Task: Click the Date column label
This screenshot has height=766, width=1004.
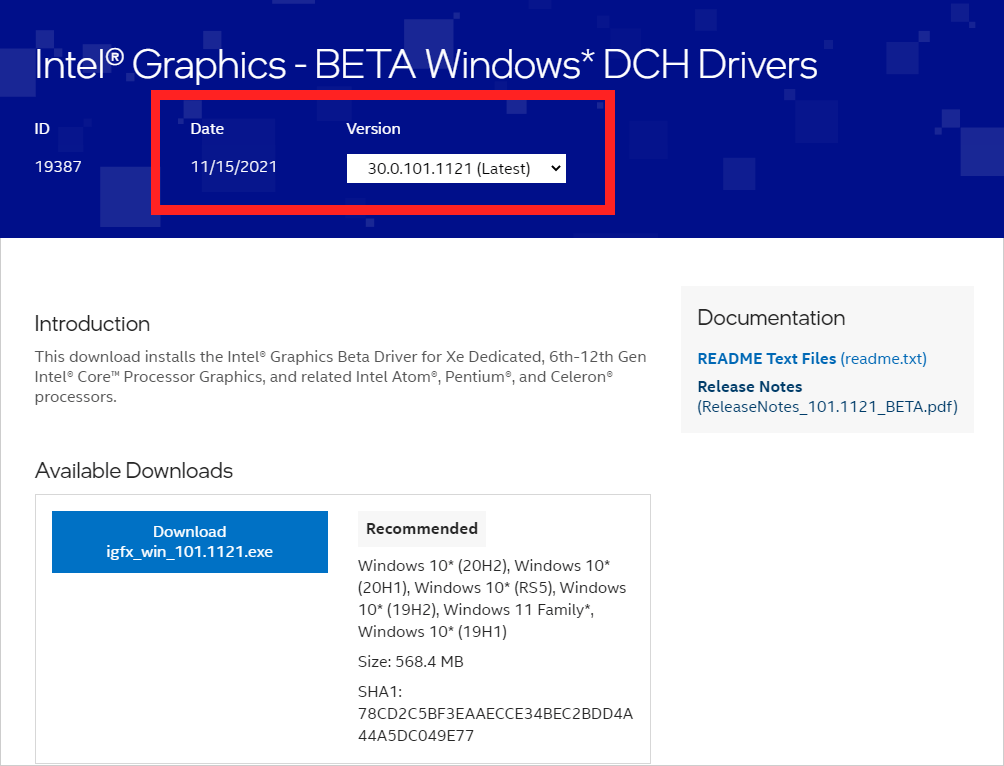Action: 207,129
